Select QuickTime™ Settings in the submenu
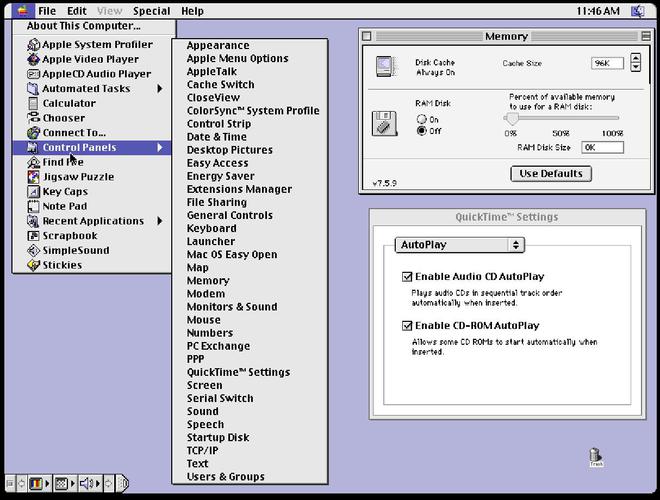The height and width of the screenshot is (500, 660). tap(250, 372)
